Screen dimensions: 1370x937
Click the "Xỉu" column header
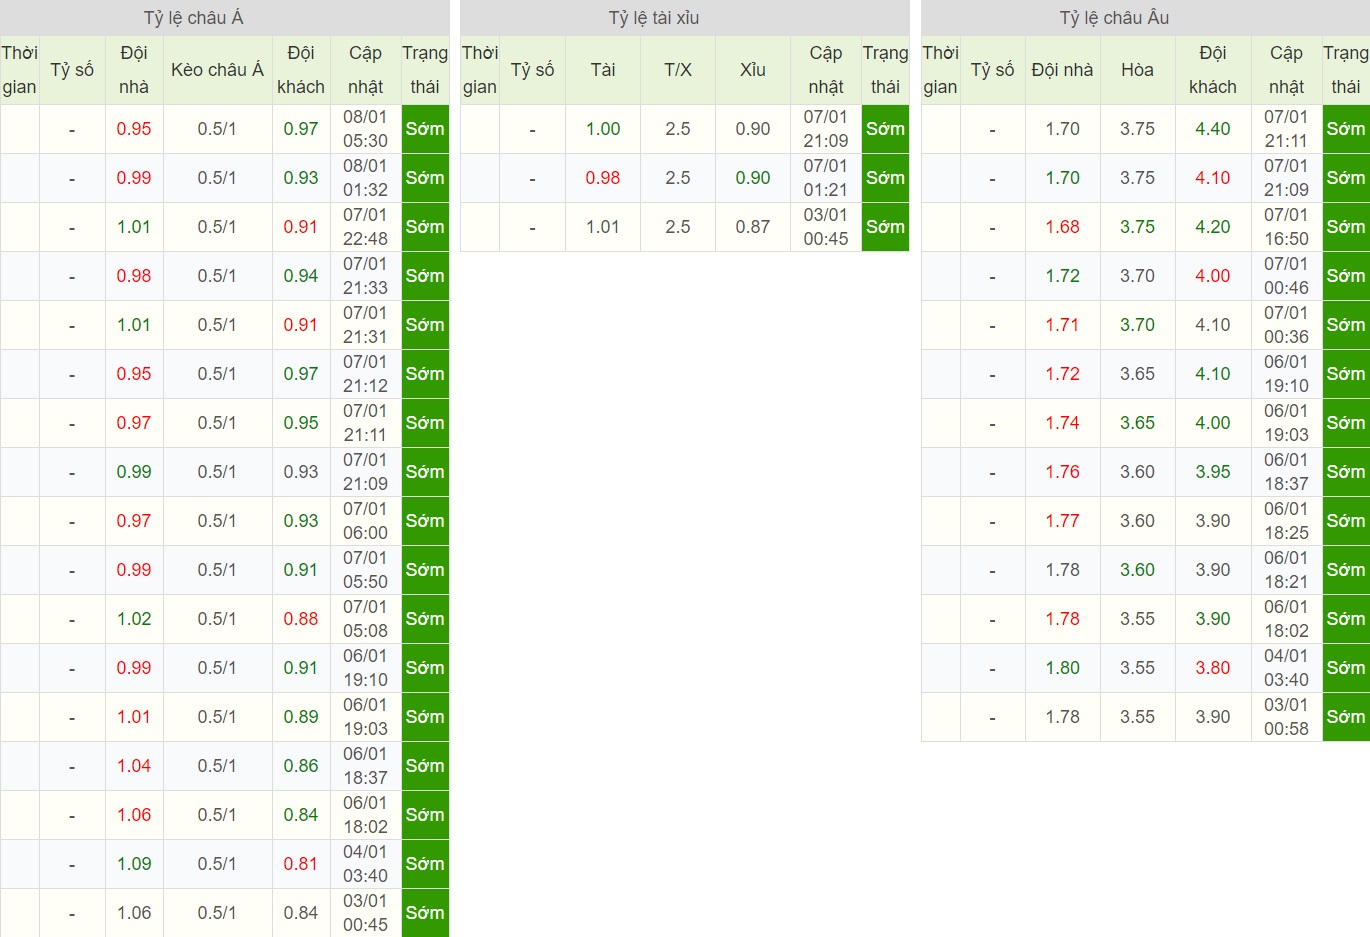click(x=753, y=70)
